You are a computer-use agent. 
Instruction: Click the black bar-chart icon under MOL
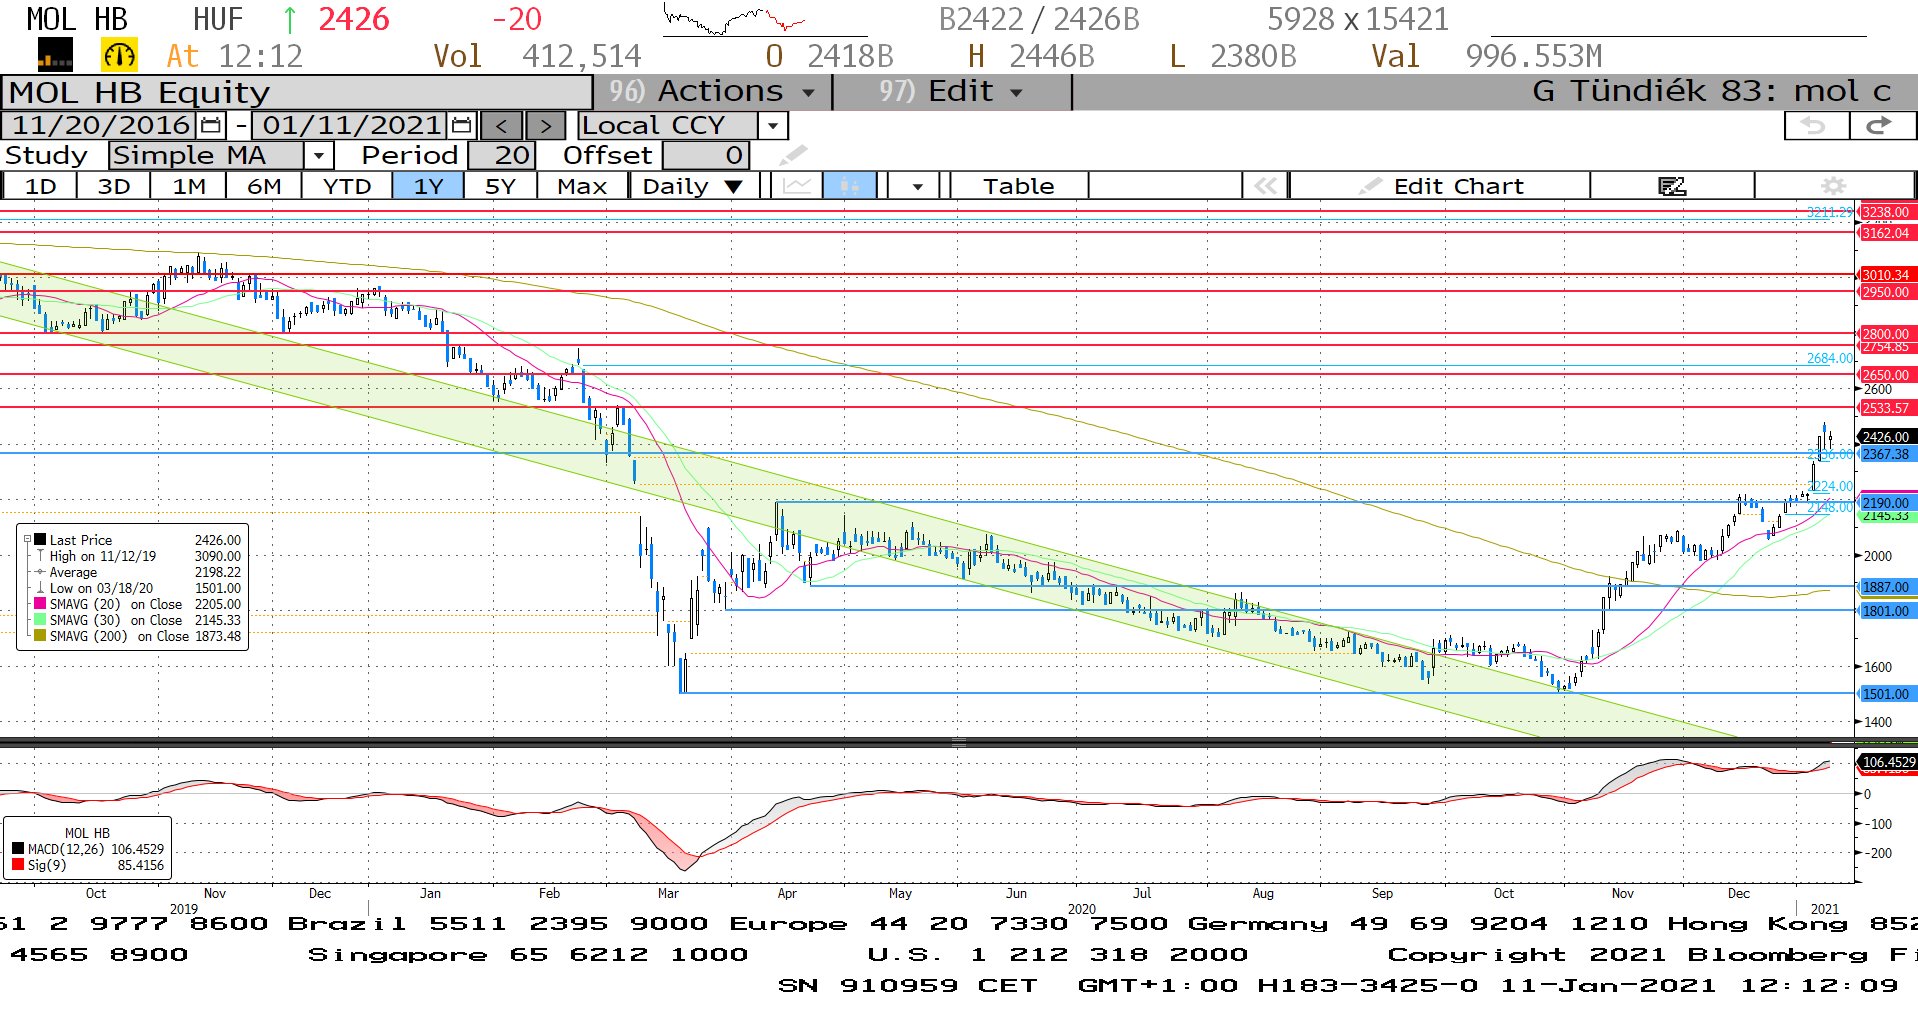coord(55,55)
